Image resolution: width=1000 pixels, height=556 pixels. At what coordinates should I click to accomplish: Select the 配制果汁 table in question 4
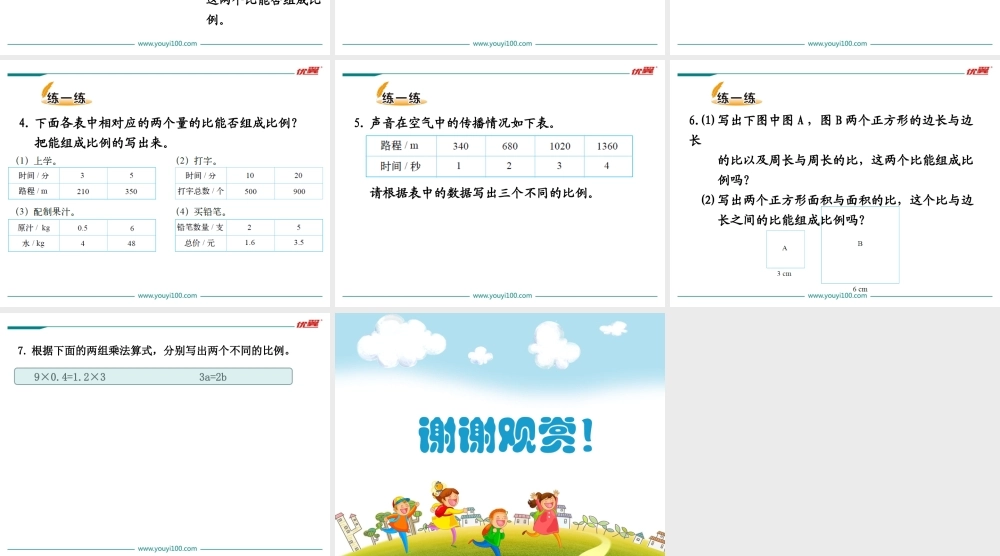pyautogui.click(x=85, y=235)
